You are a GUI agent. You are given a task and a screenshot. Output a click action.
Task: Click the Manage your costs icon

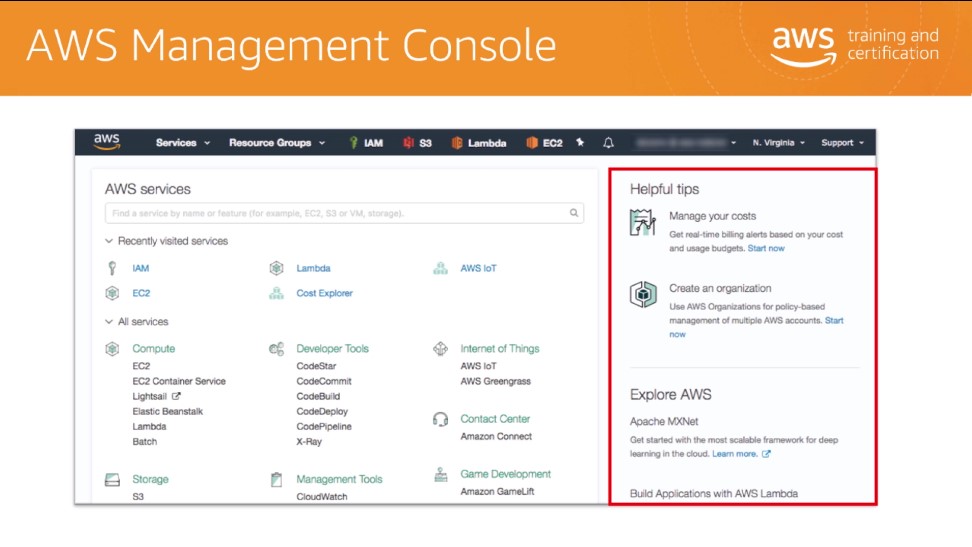coord(643,223)
